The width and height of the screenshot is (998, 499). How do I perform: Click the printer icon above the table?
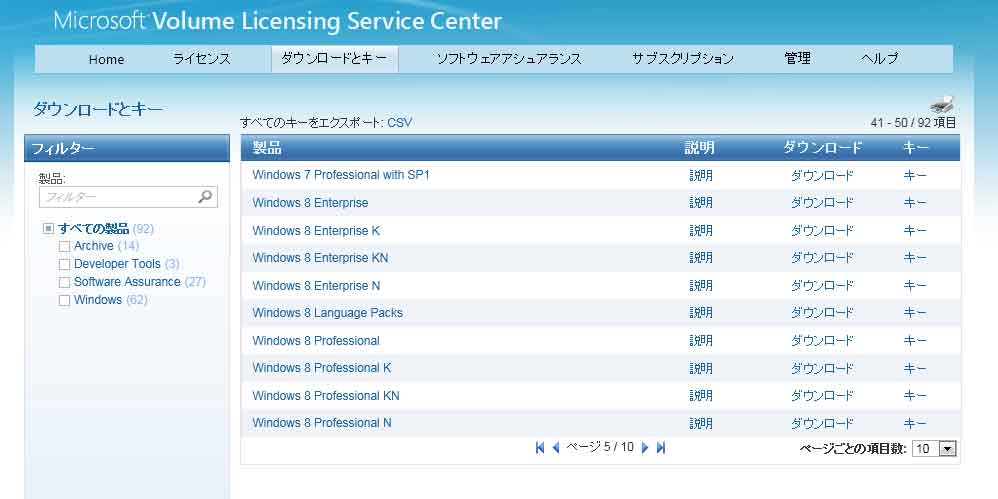point(942,104)
